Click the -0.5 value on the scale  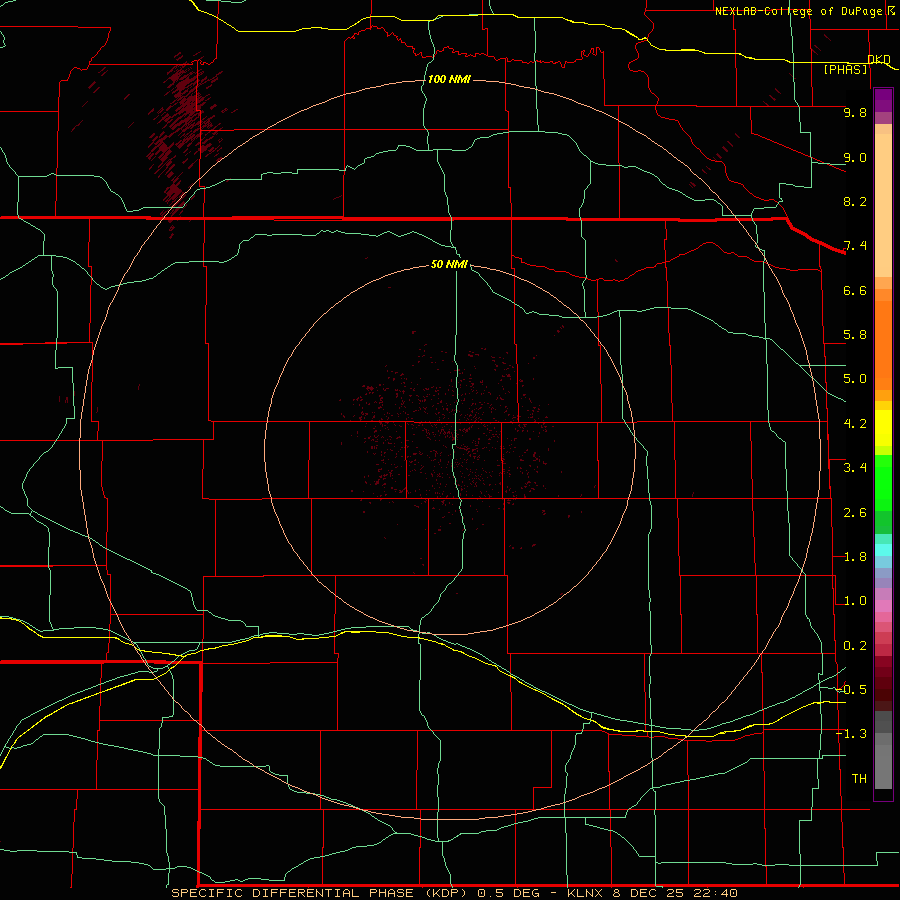852,690
